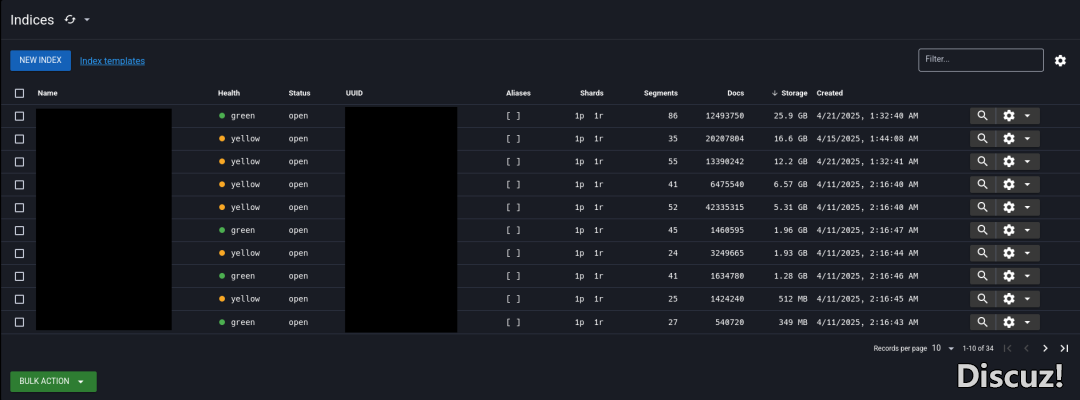Click the New Index button
This screenshot has width=1080, height=400.
pyautogui.click(x=40, y=61)
